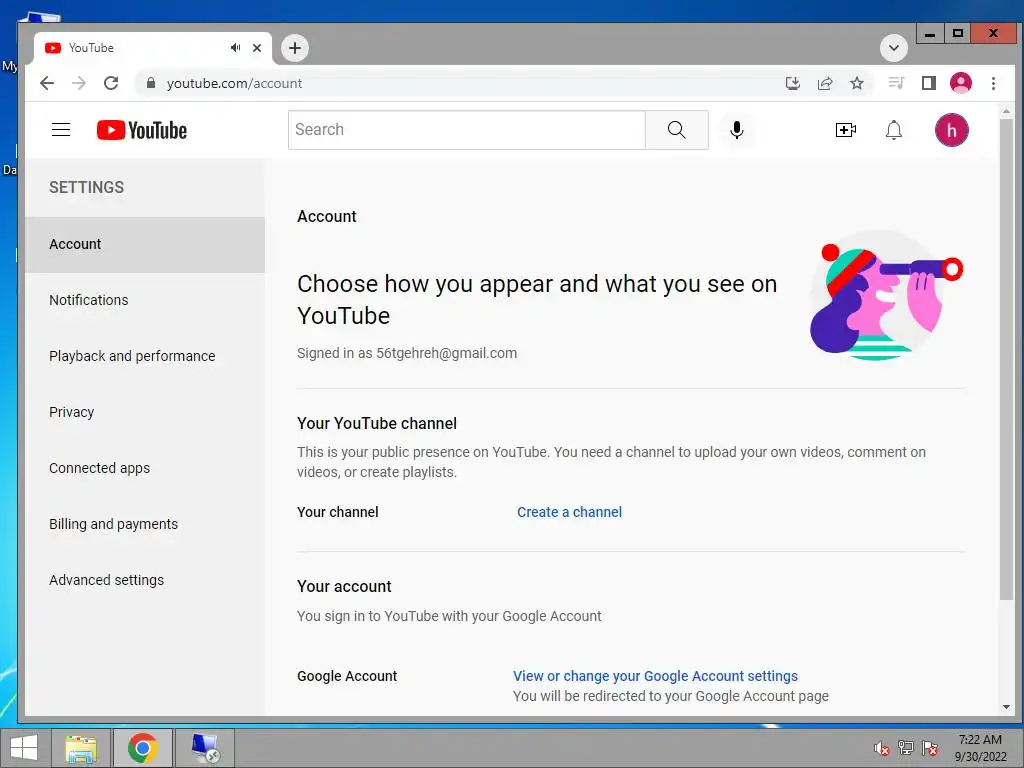Focus the YouTube search field
The width and height of the screenshot is (1024, 768).
click(x=466, y=130)
